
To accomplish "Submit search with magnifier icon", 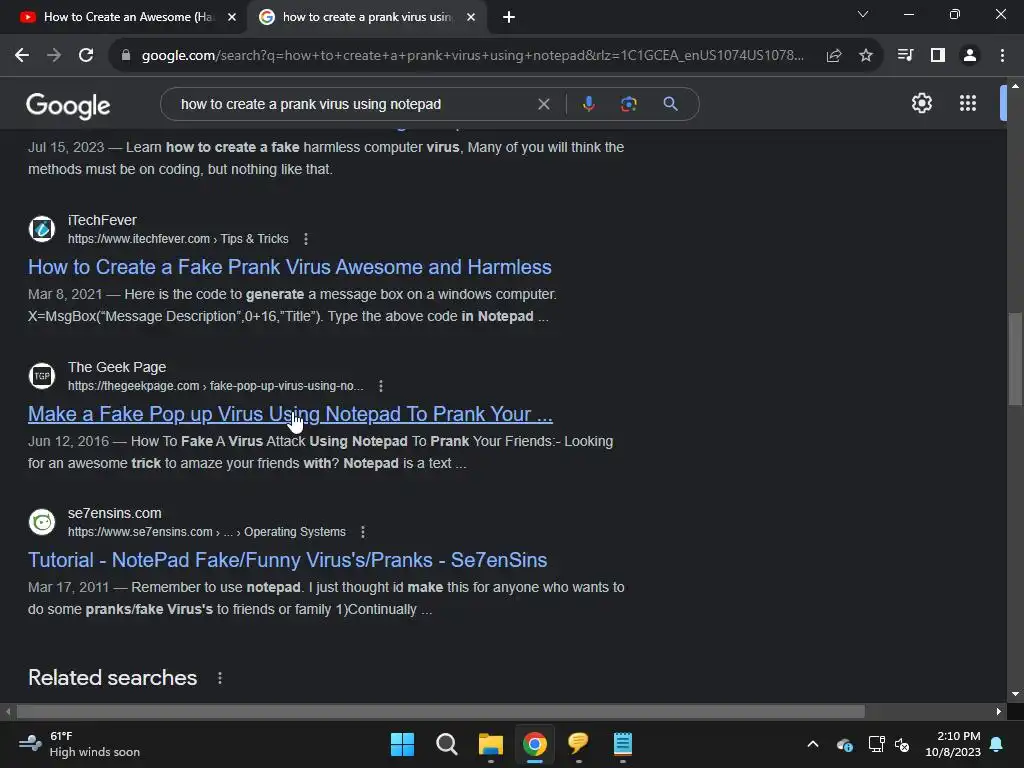I will tap(670, 104).
